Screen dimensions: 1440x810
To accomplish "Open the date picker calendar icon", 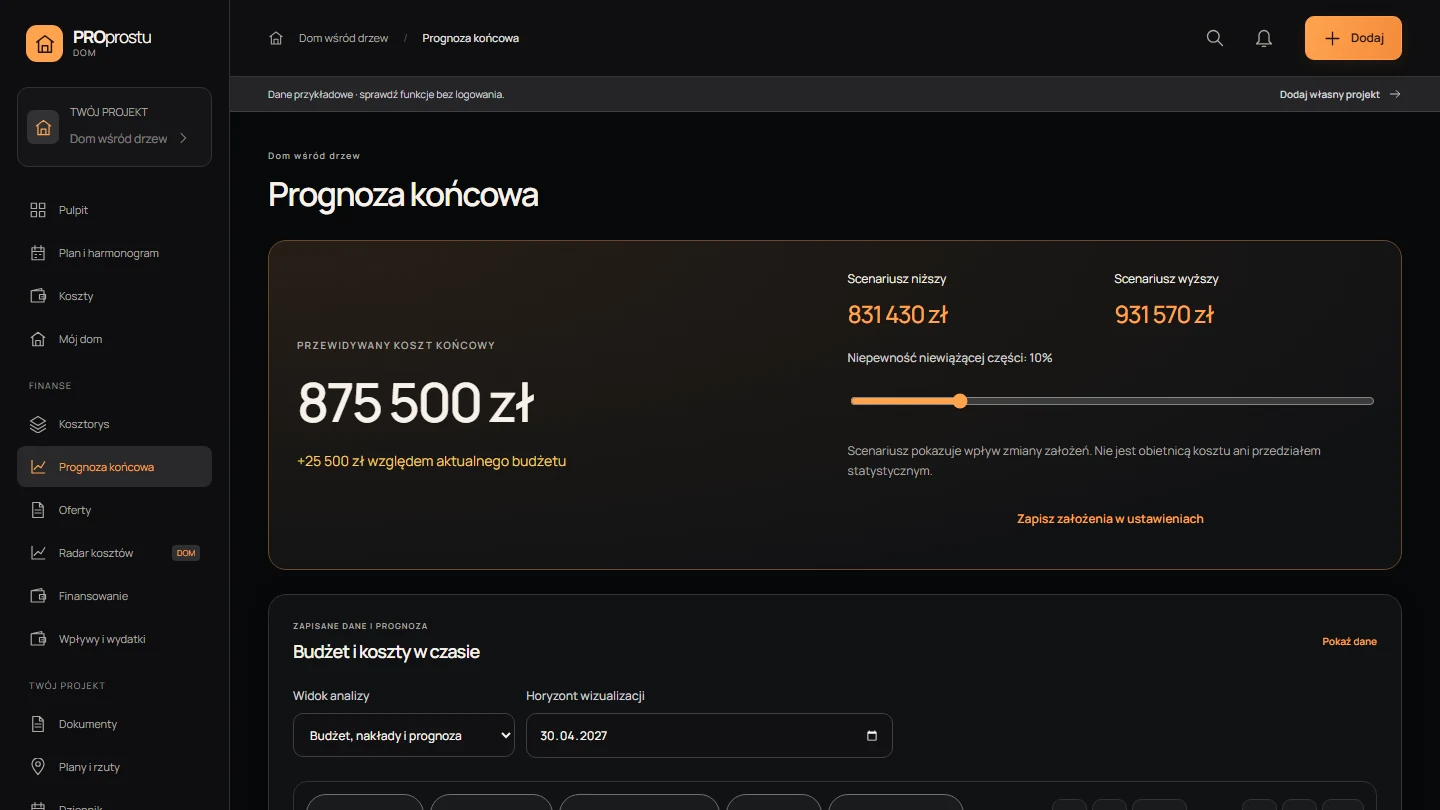I will pyautogui.click(x=872, y=736).
